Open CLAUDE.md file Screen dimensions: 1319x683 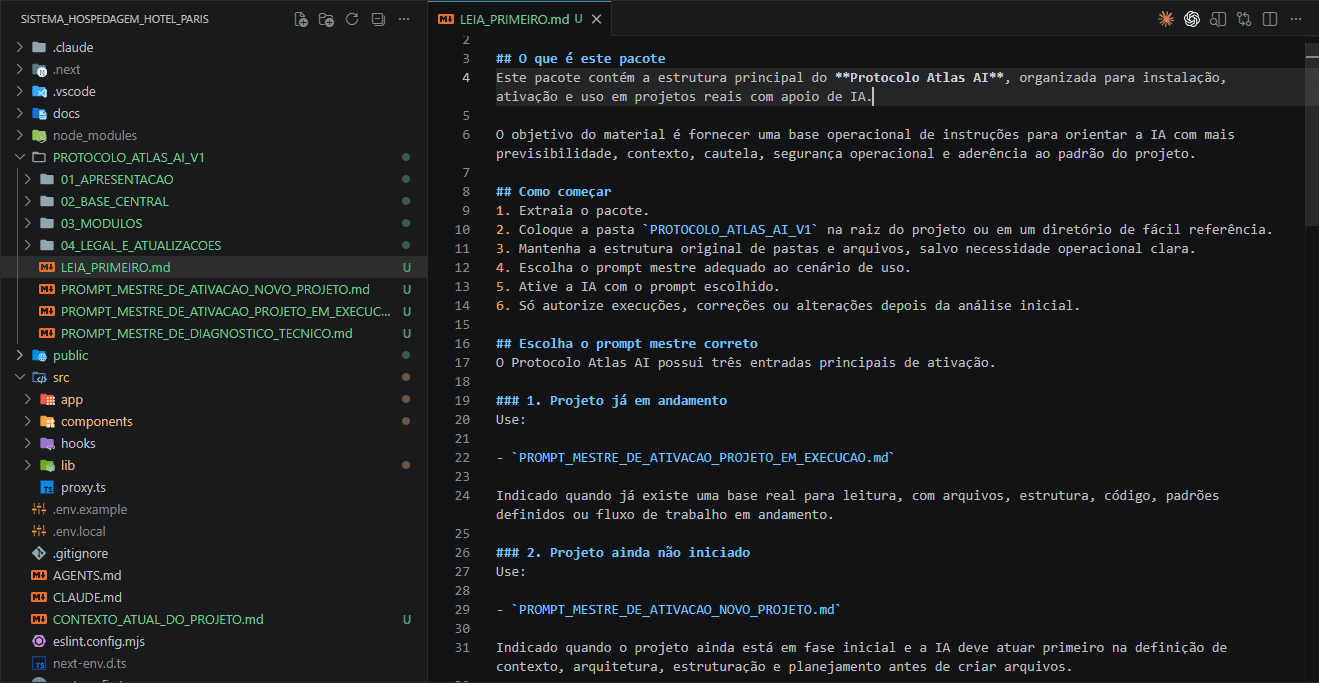(x=213, y=597)
